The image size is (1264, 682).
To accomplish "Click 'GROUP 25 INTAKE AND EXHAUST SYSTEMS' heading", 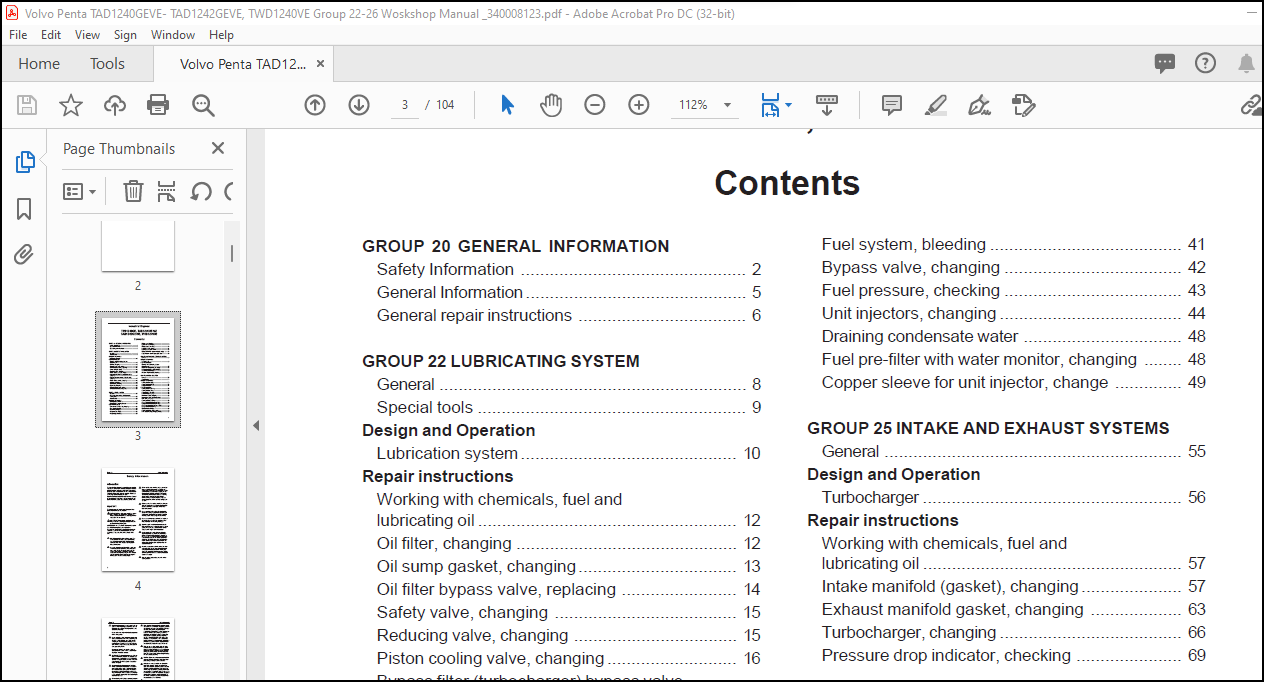I will coord(988,428).
